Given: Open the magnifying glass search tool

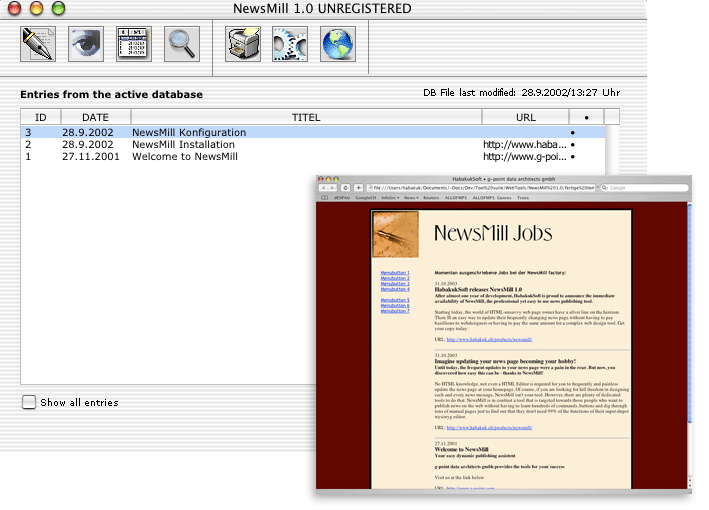Looking at the screenshot, I should (x=182, y=44).
